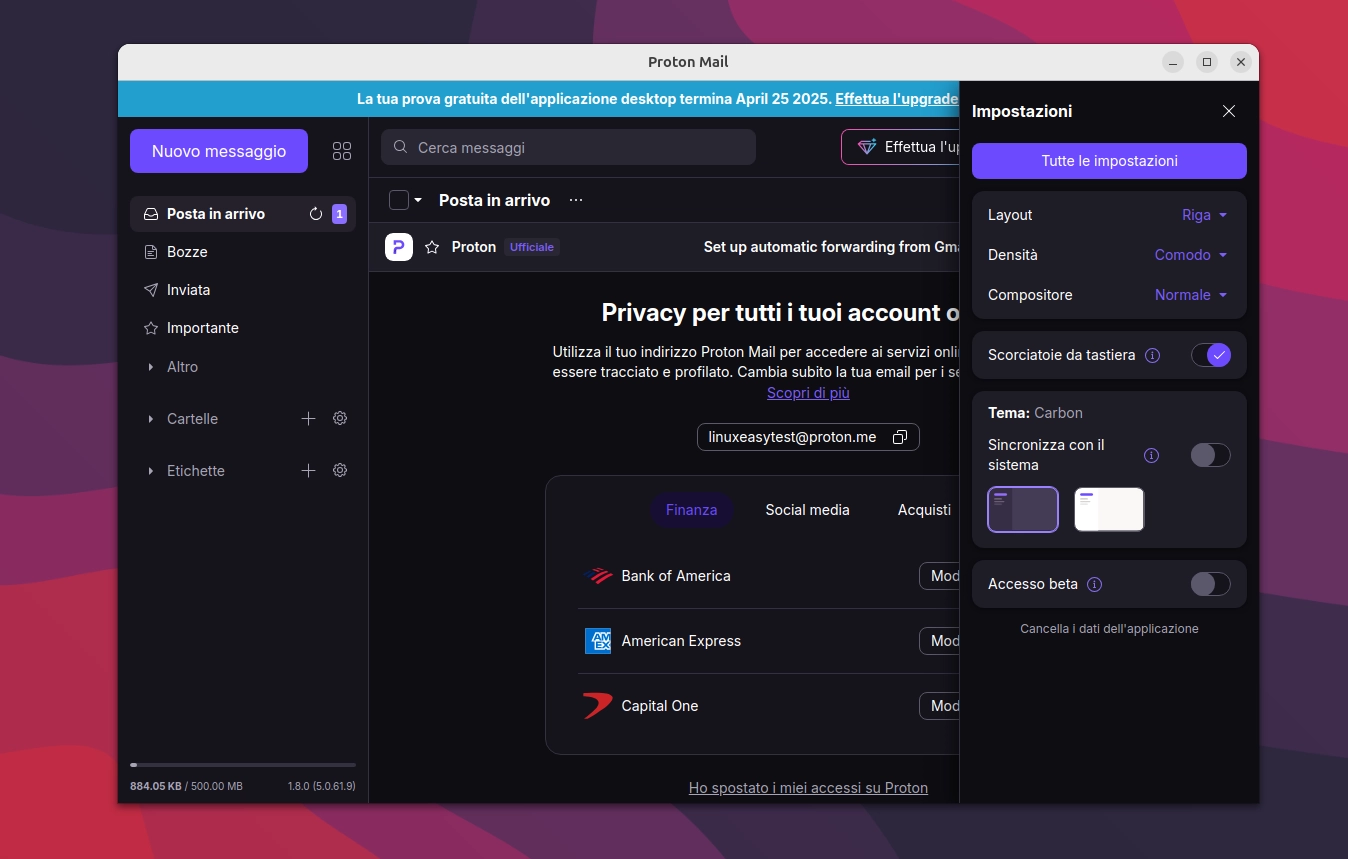Click the search magnifier icon
The width and height of the screenshot is (1348, 859).
400,147
